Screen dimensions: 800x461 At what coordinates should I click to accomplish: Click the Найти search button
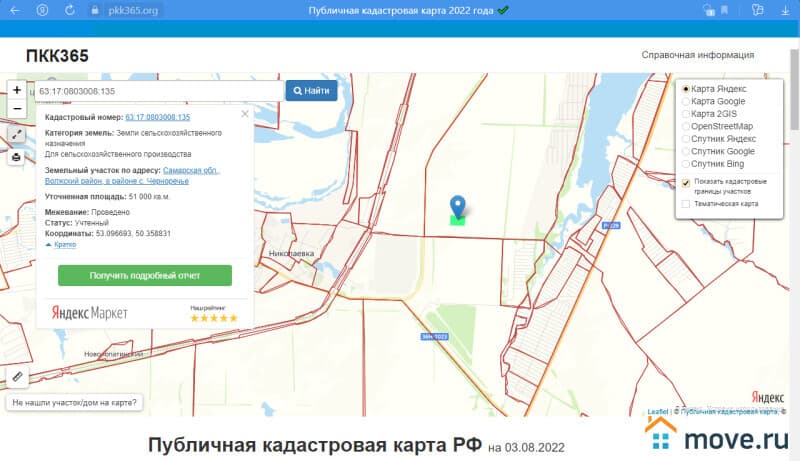(x=311, y=91)
